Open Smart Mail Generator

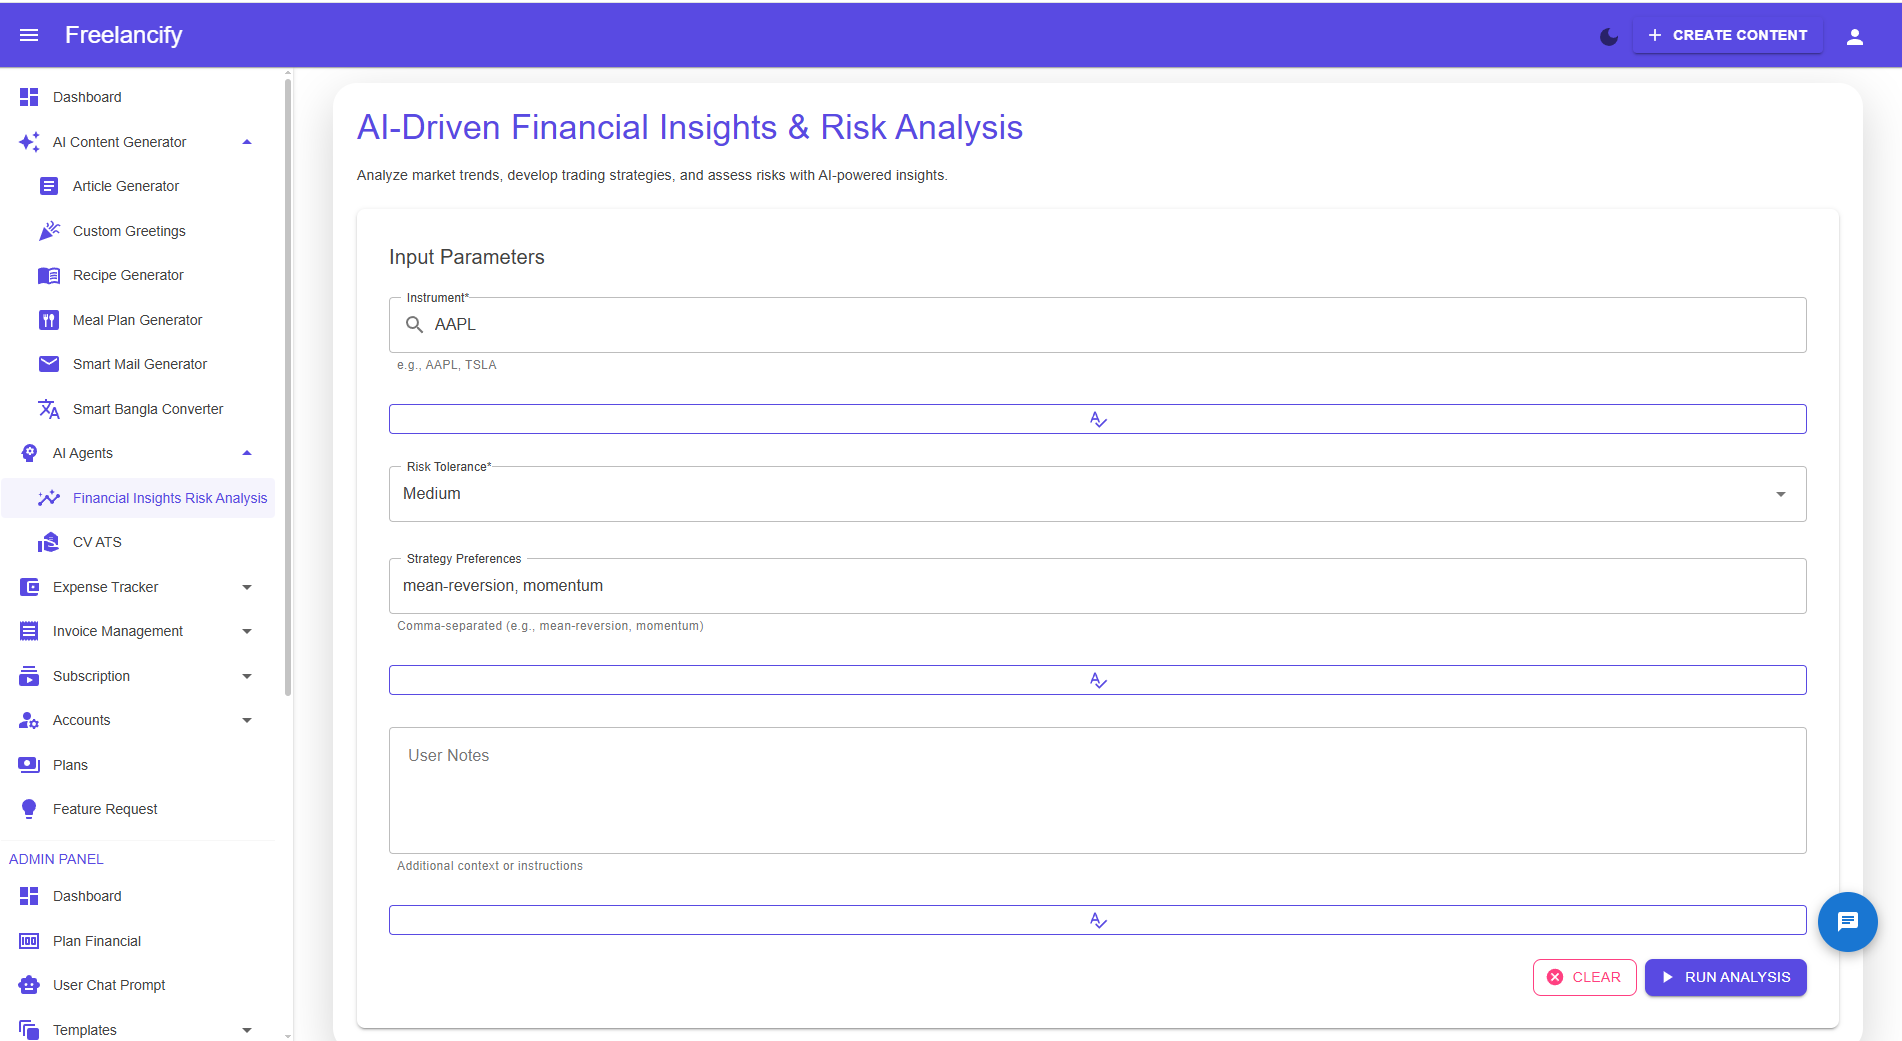click(x=138, y=364)
